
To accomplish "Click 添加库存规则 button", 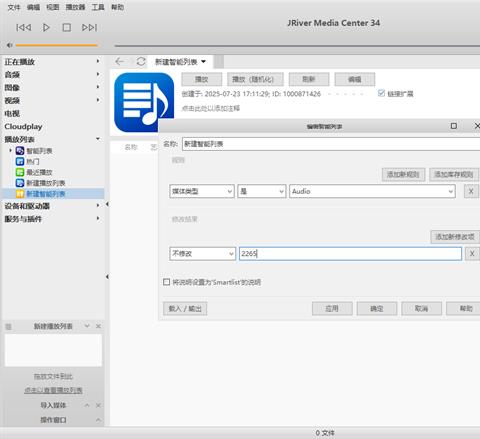I will coord(454,174).
